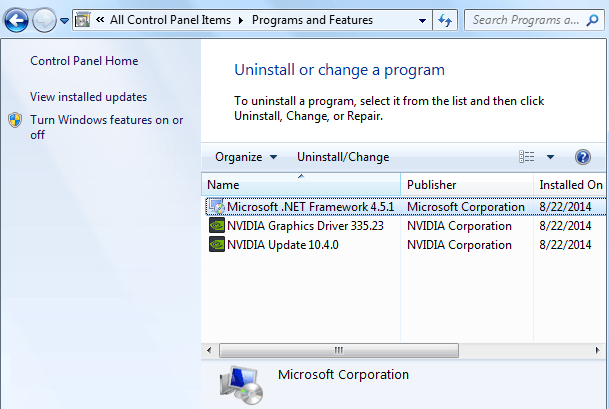
Task: Sort by the Publisher column header
Action: [467, 184]
